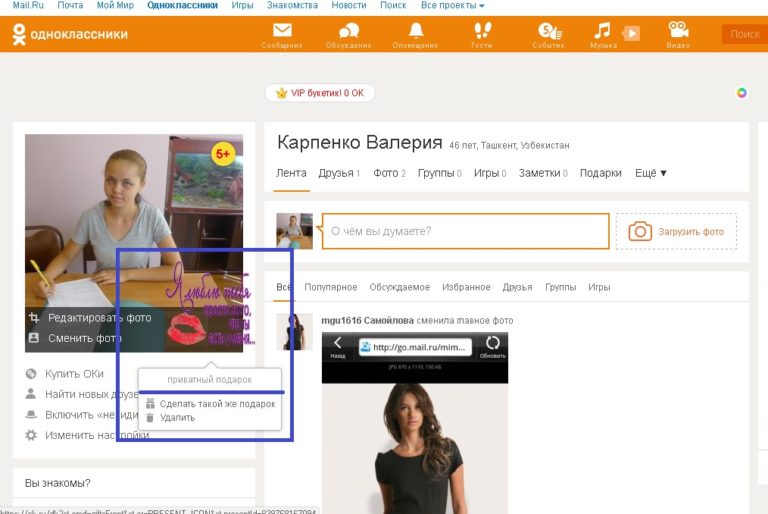Image resolution: width=768 pixels, height=514 pixels.
Task: Select the Игры feed filter
Action: tap(599, 287)
